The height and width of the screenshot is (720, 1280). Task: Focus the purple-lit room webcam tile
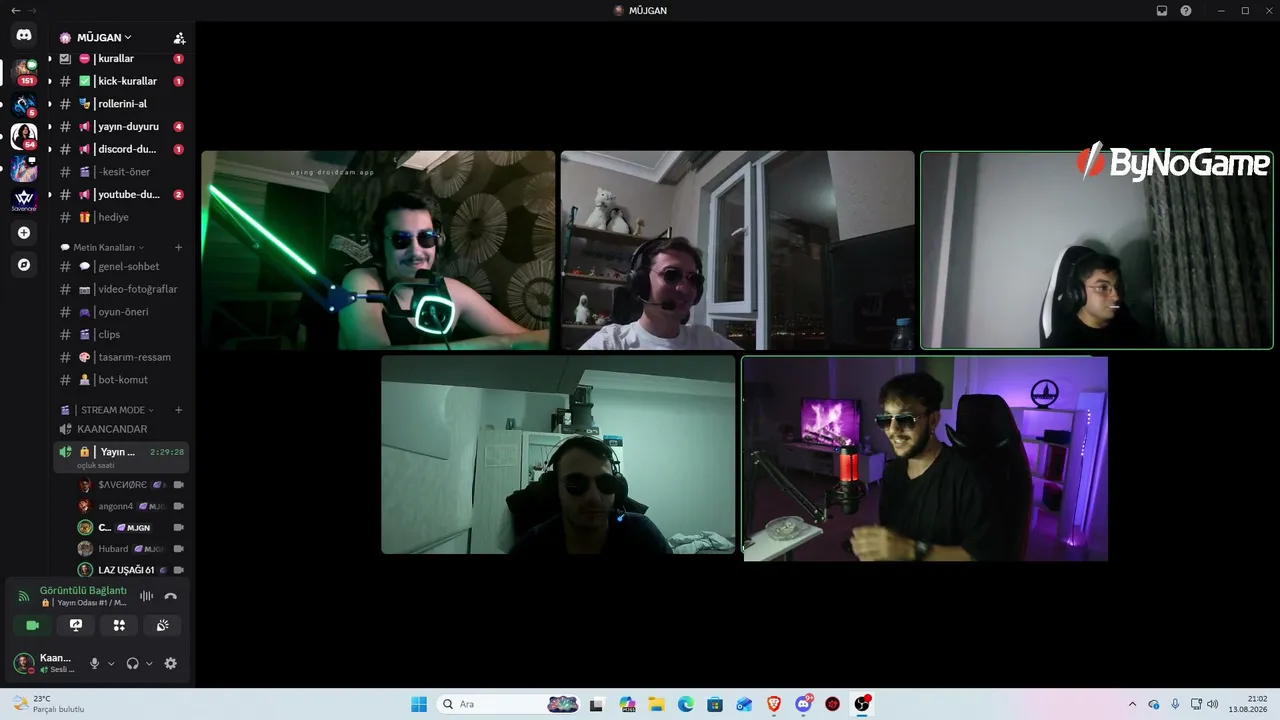coord(925,458)
